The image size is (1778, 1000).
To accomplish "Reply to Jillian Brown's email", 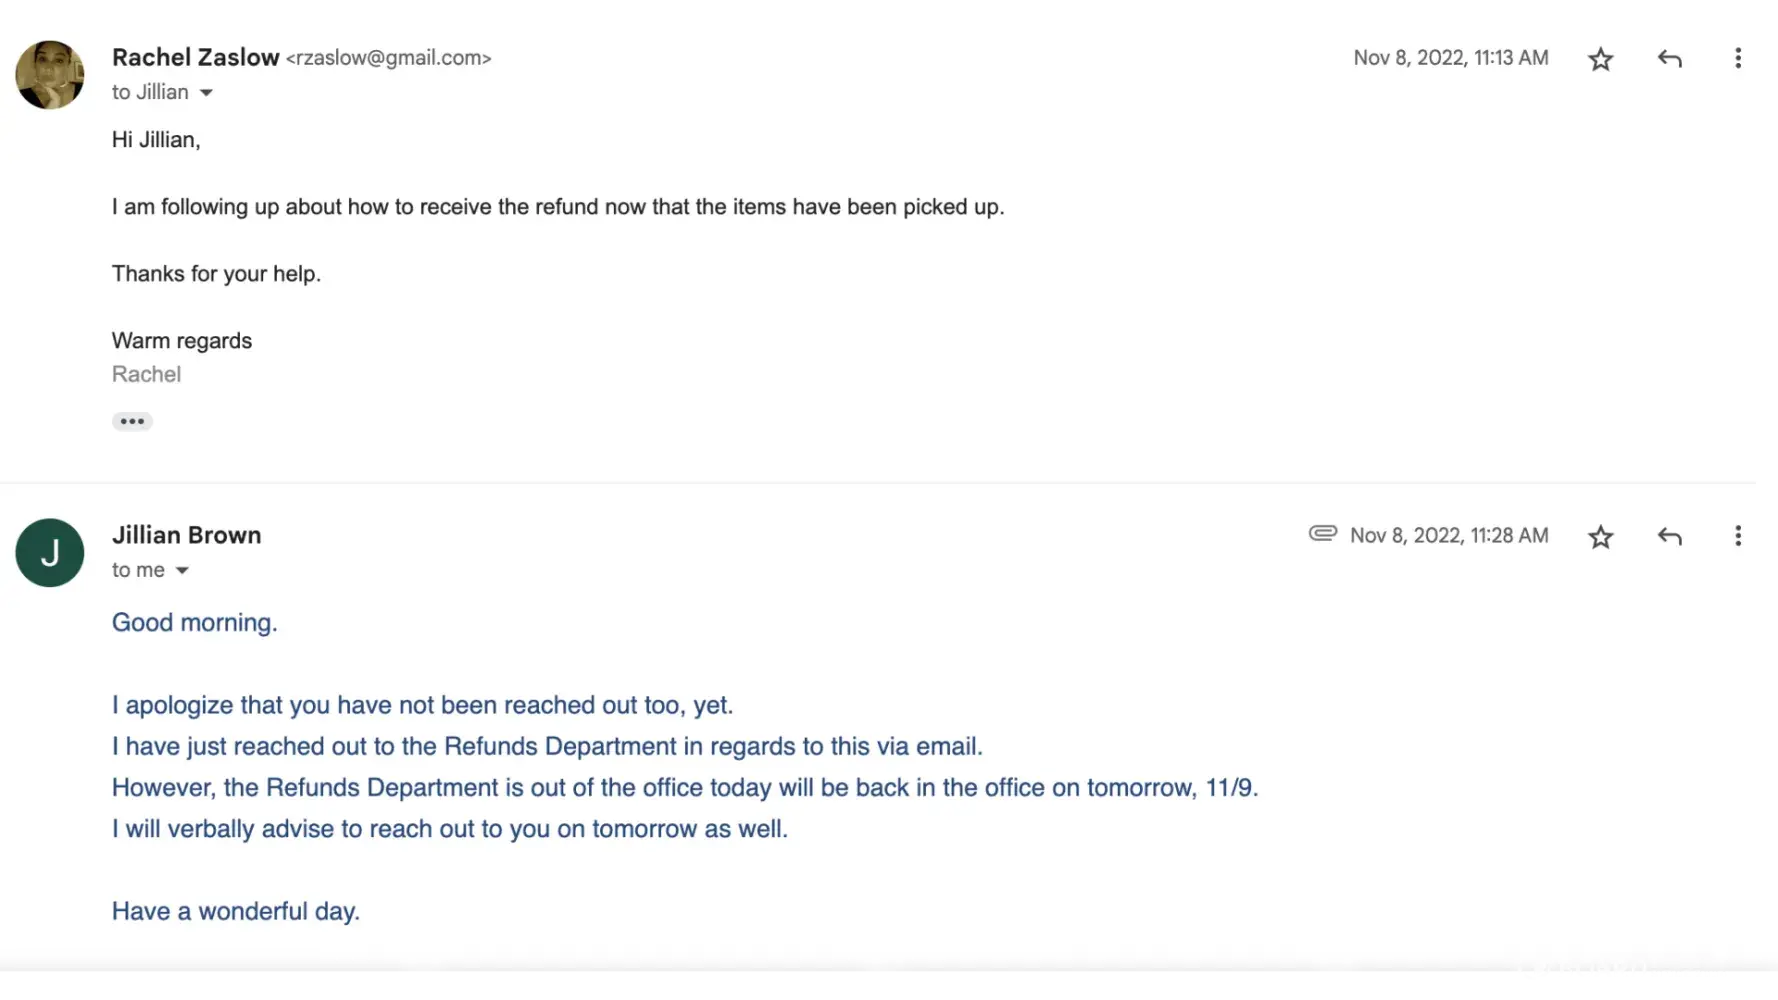I will (x=1669, y=537).
